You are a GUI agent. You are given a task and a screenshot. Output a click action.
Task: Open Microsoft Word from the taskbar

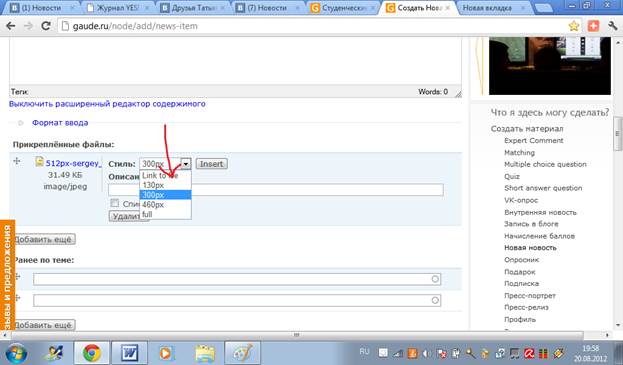(x=130, y=353)
